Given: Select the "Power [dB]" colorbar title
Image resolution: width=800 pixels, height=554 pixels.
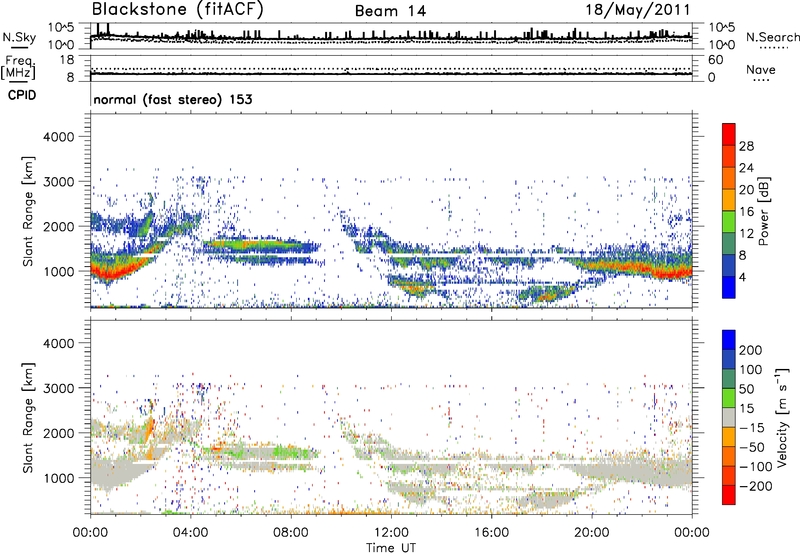Looking at the screenshot, I should 764,211.
